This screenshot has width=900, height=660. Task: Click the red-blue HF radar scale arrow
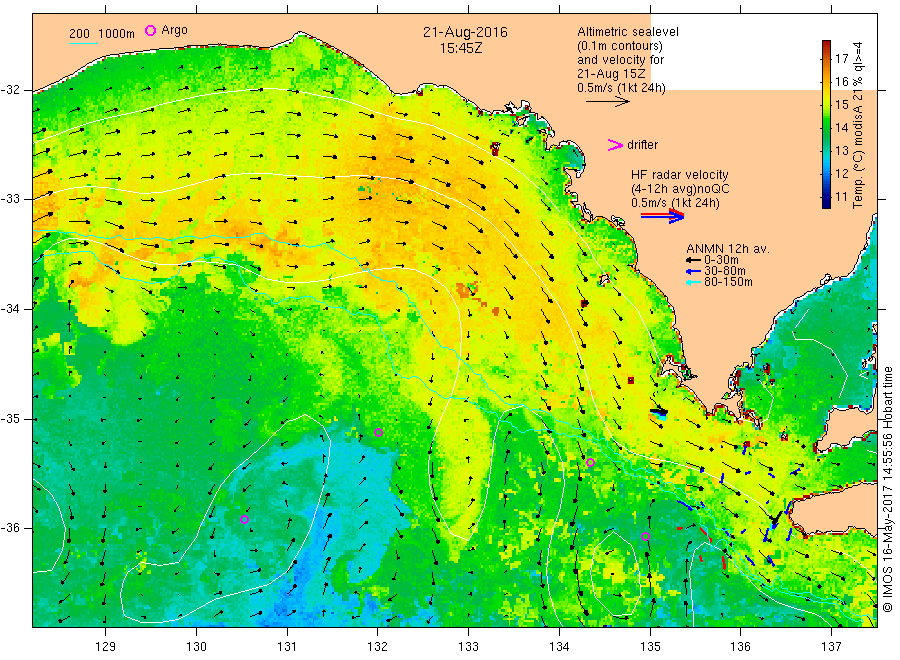(x=662, y=216)
